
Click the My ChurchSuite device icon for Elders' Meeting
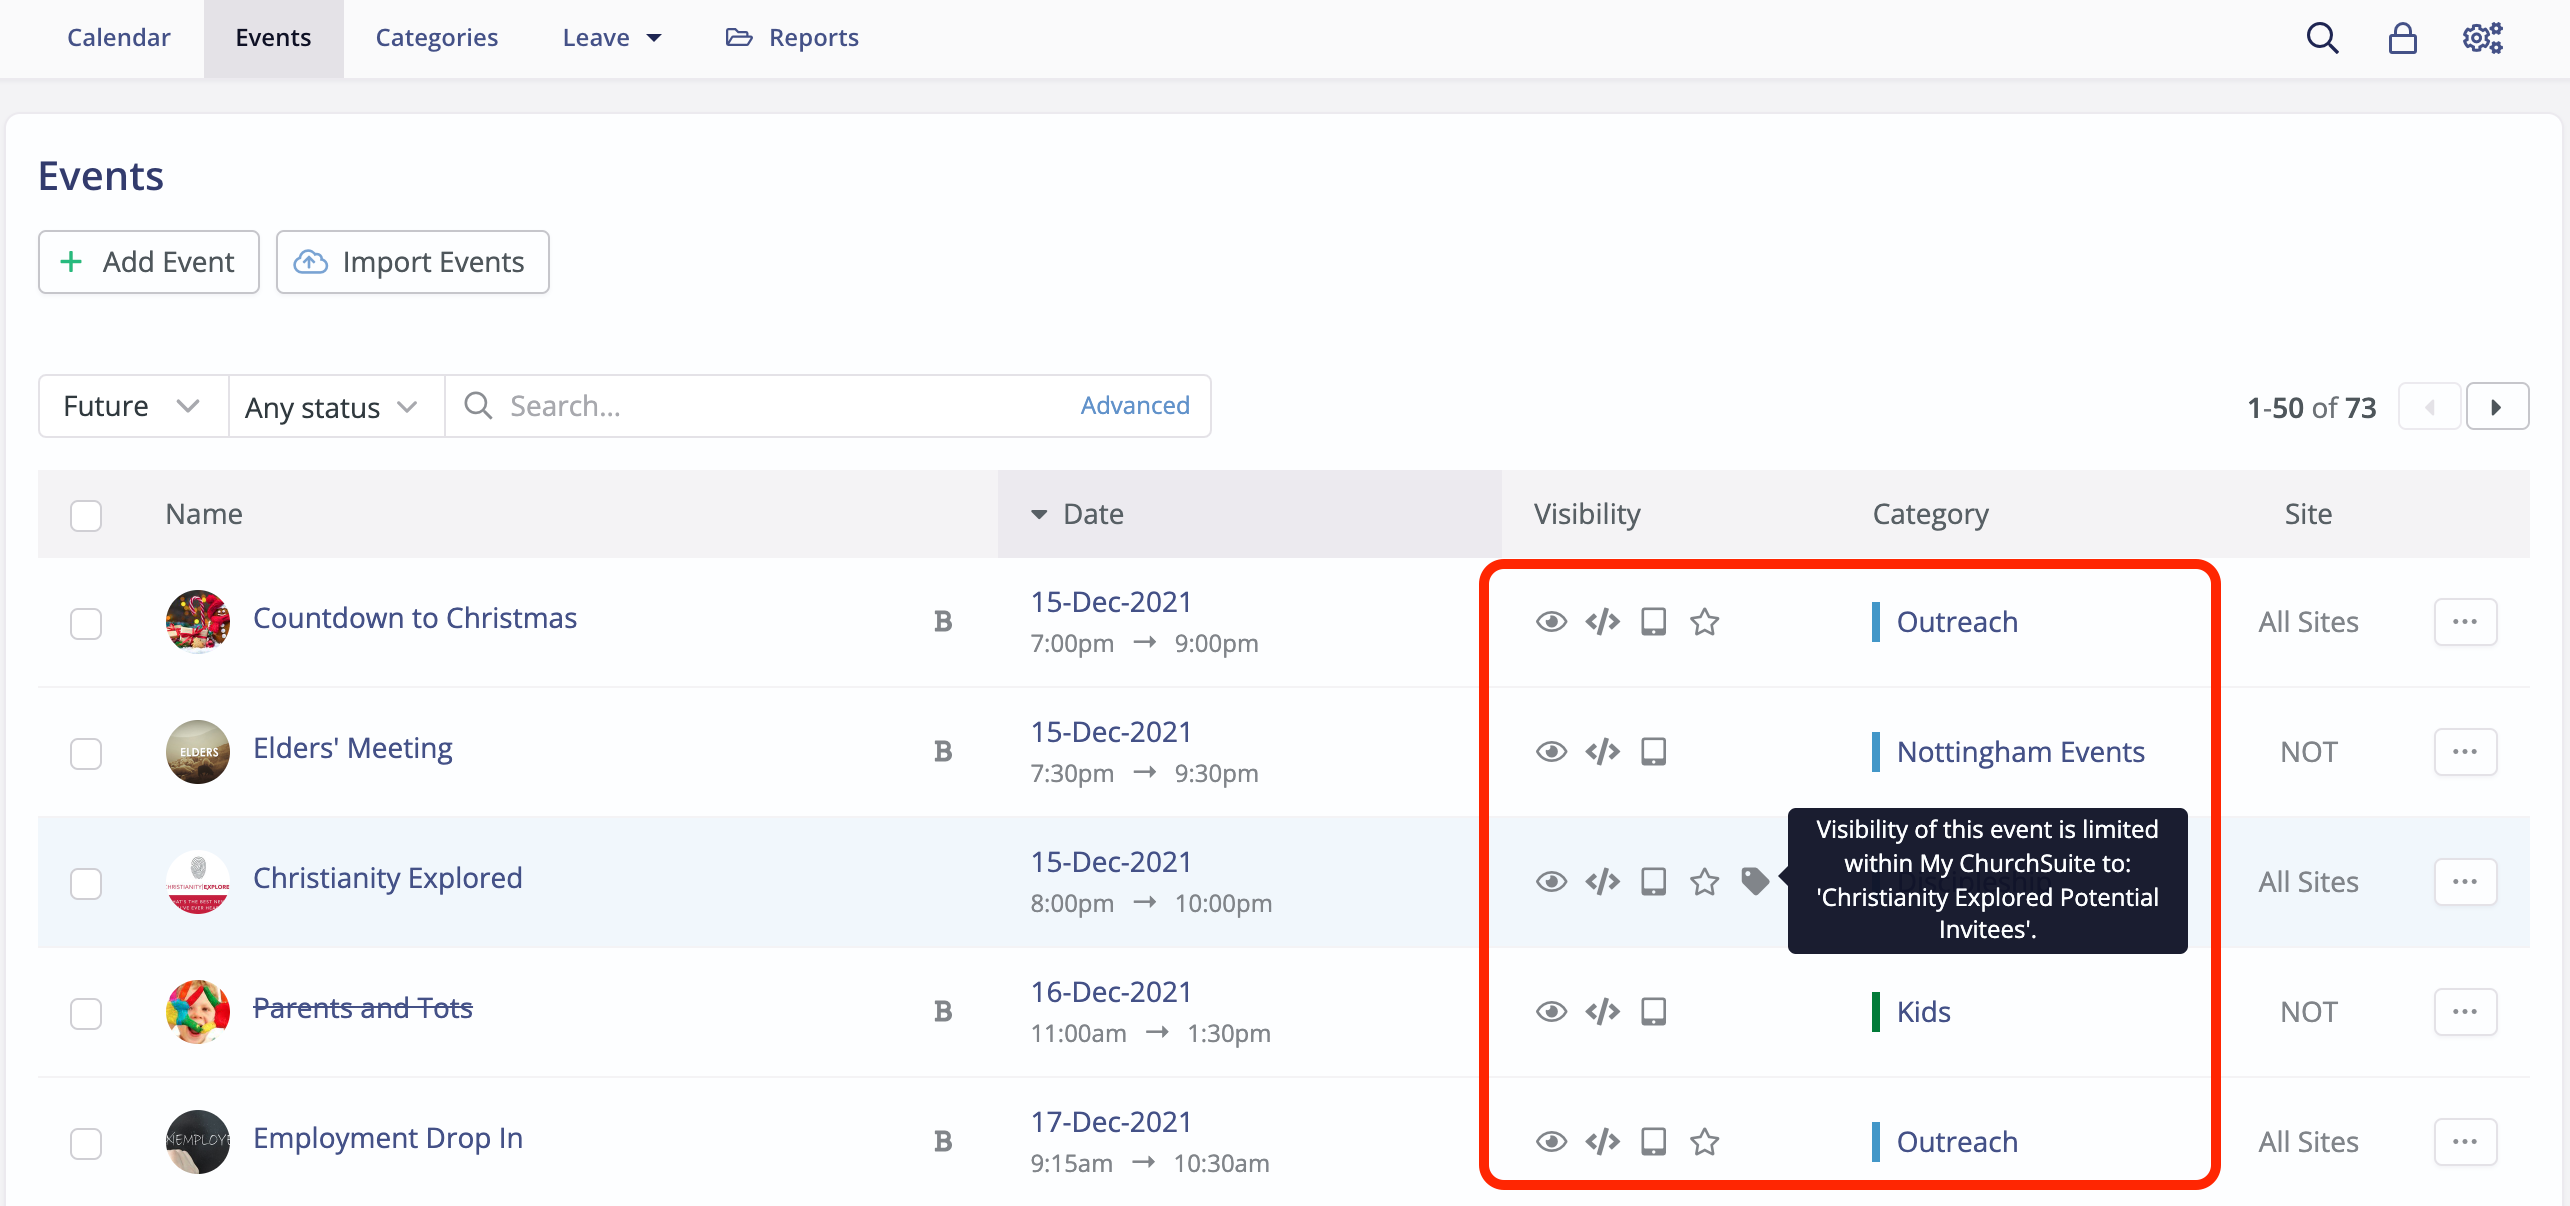click(1653, 751)
